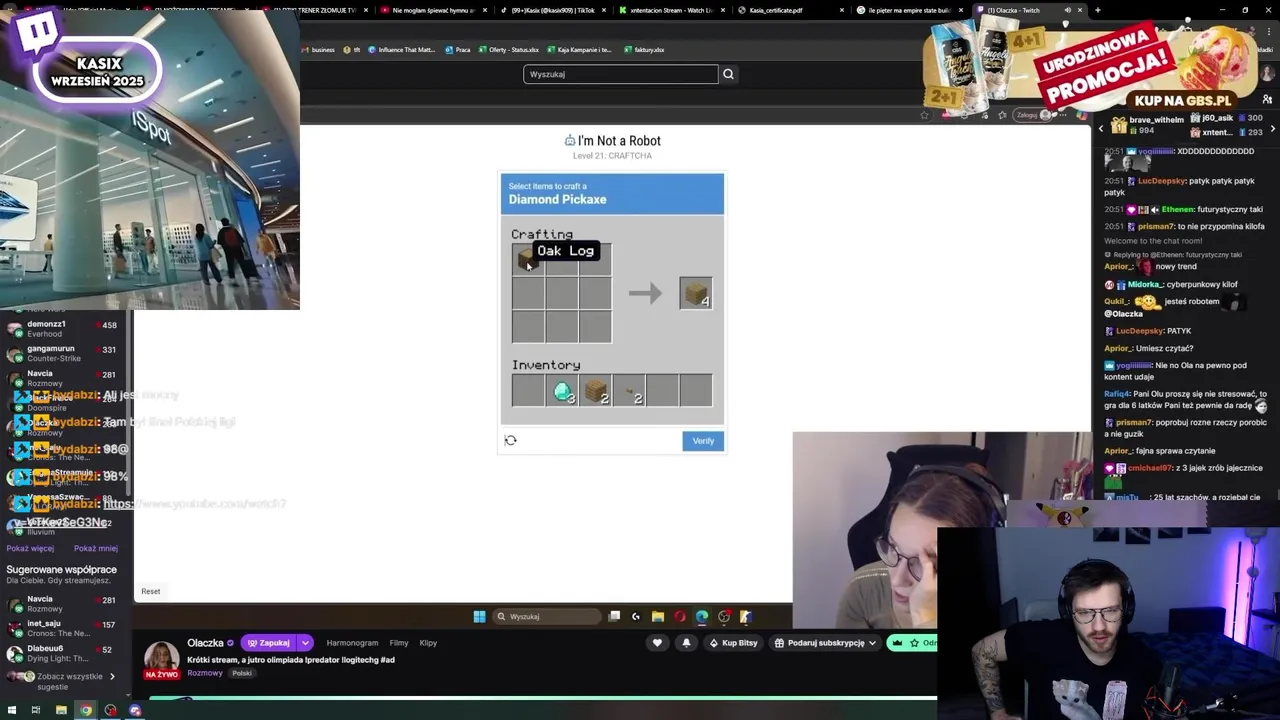The width and height of the screenshot is (1280, 720).
Task: Open the faktury.xlsx bookmark
Action: 643,49
